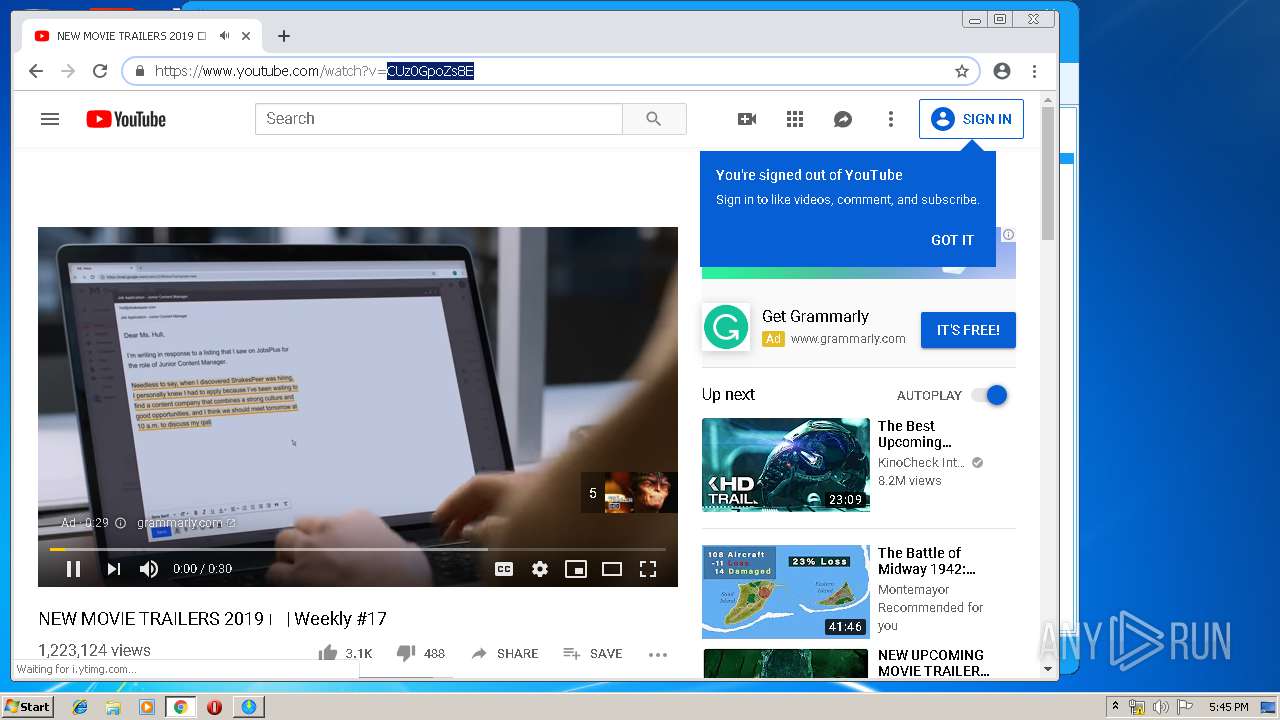Open the create video camera icon
The height and width of the screenshot is (720, 1280).
[747, 119]
